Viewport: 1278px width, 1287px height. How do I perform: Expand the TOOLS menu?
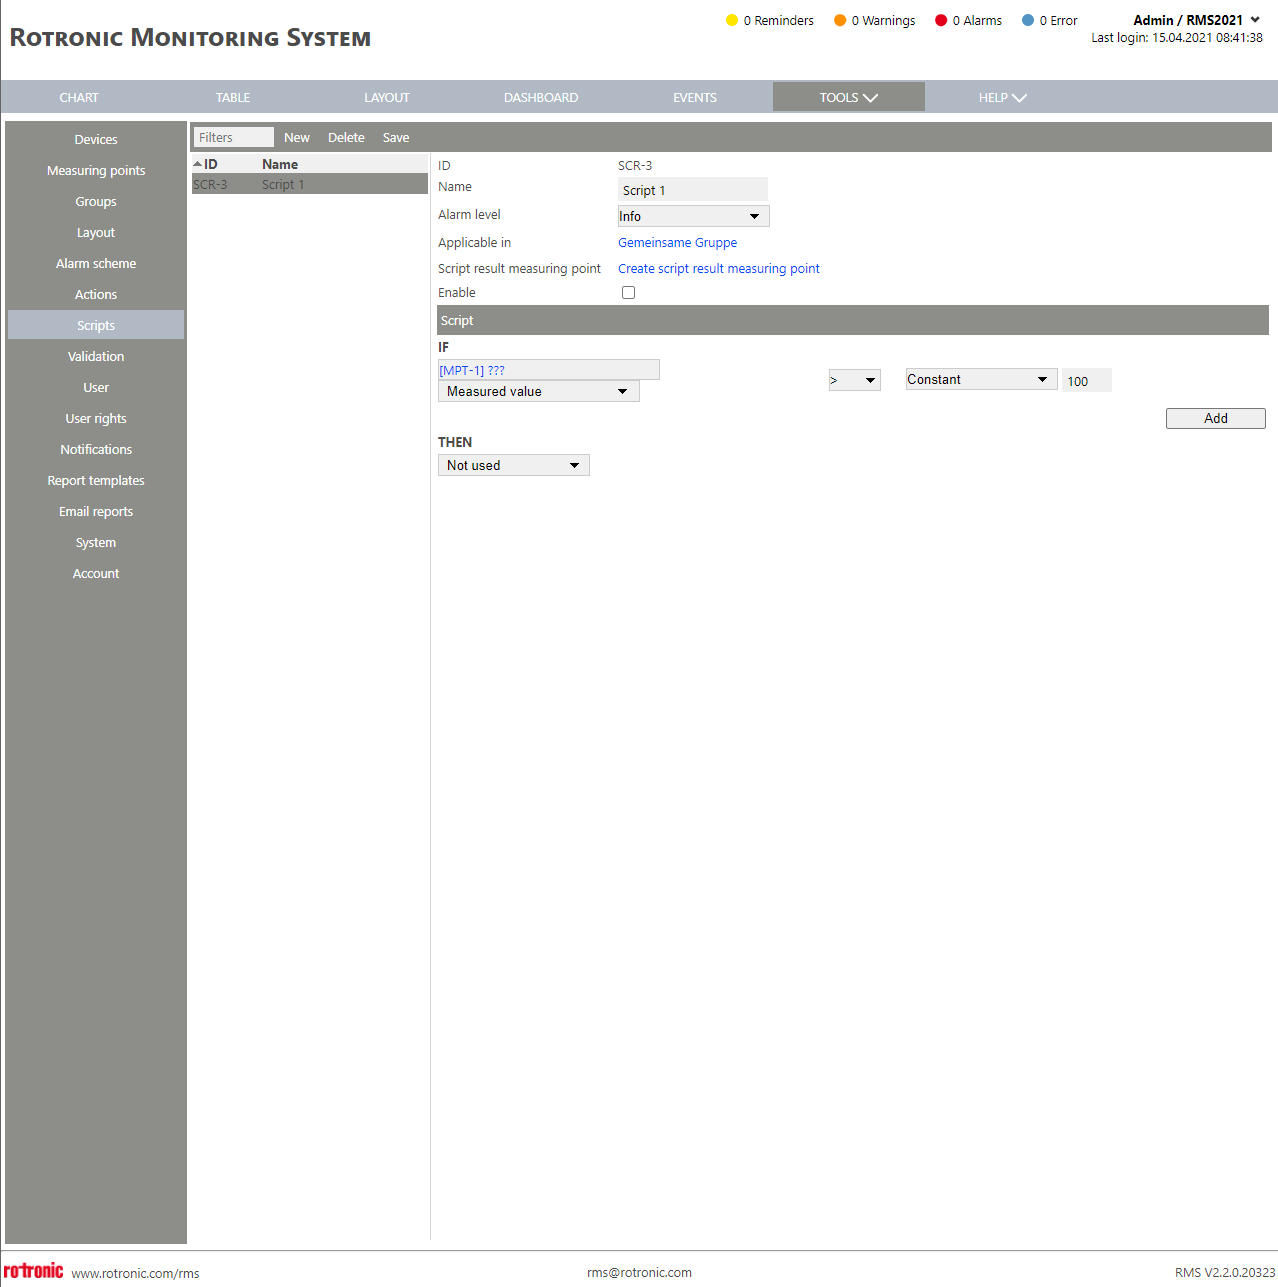pyautogui.click(x=848, y=97)
